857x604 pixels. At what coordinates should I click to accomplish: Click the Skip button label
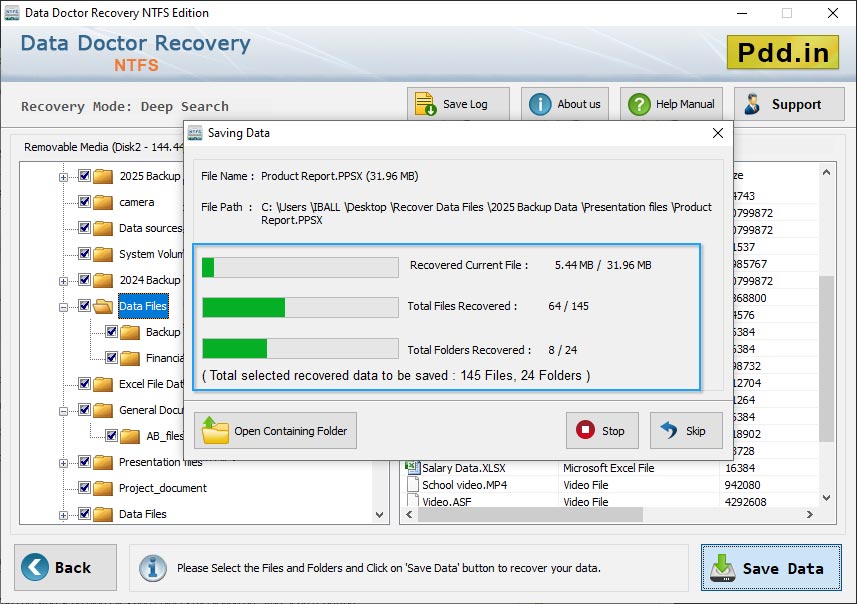pyautogui.click(x=696, y=431)
